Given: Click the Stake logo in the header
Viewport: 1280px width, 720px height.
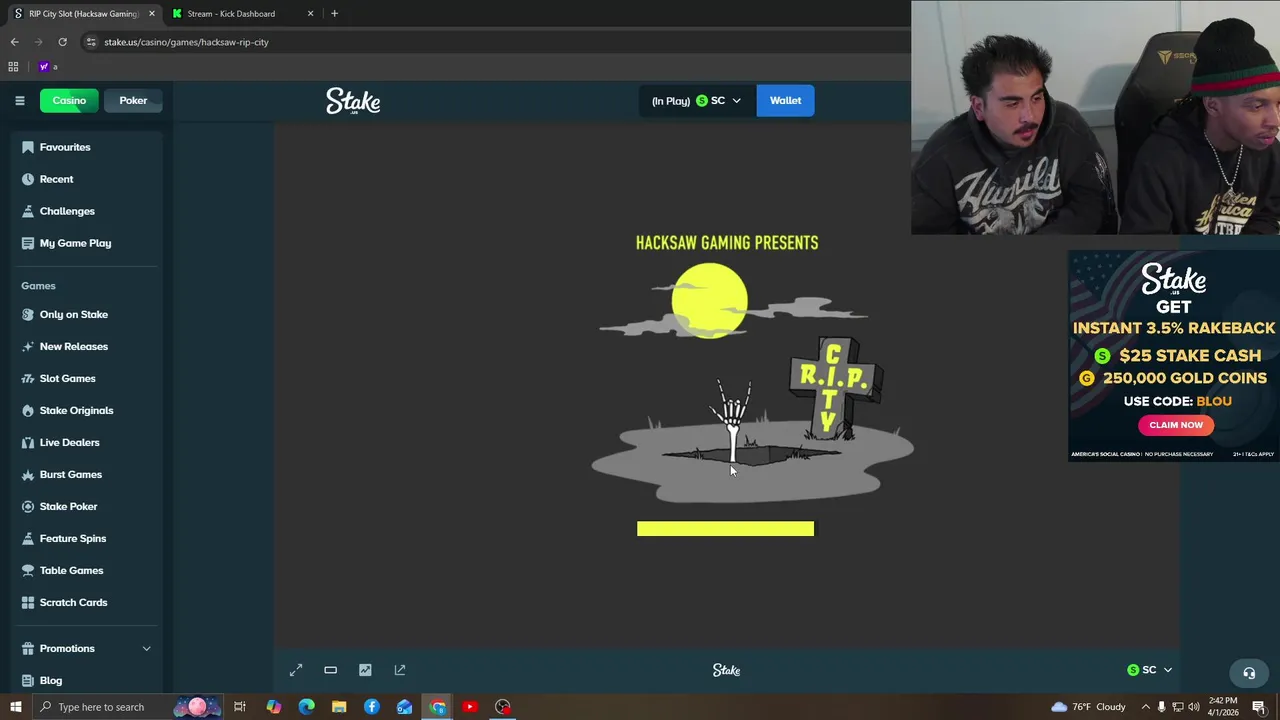Looking at the screenshot, I should 353,101.
